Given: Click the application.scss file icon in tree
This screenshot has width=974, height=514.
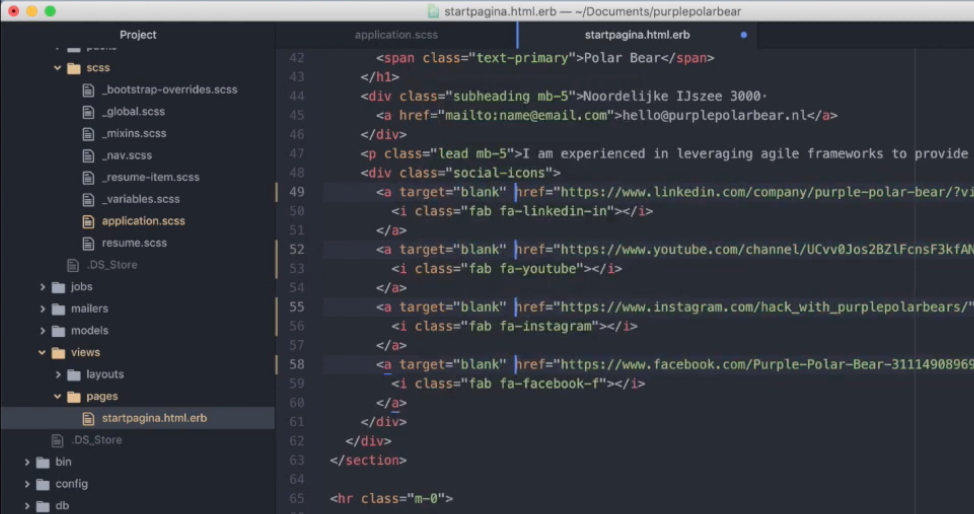Looking at the screenshot, I should 88,221.
